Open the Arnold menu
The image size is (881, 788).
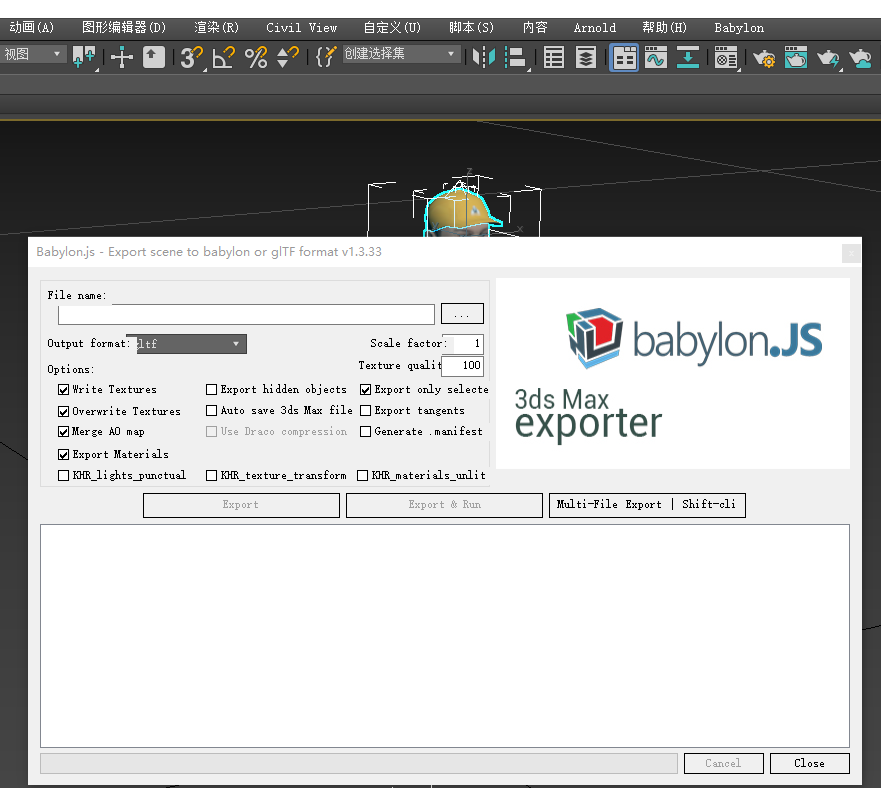[594, 28]
